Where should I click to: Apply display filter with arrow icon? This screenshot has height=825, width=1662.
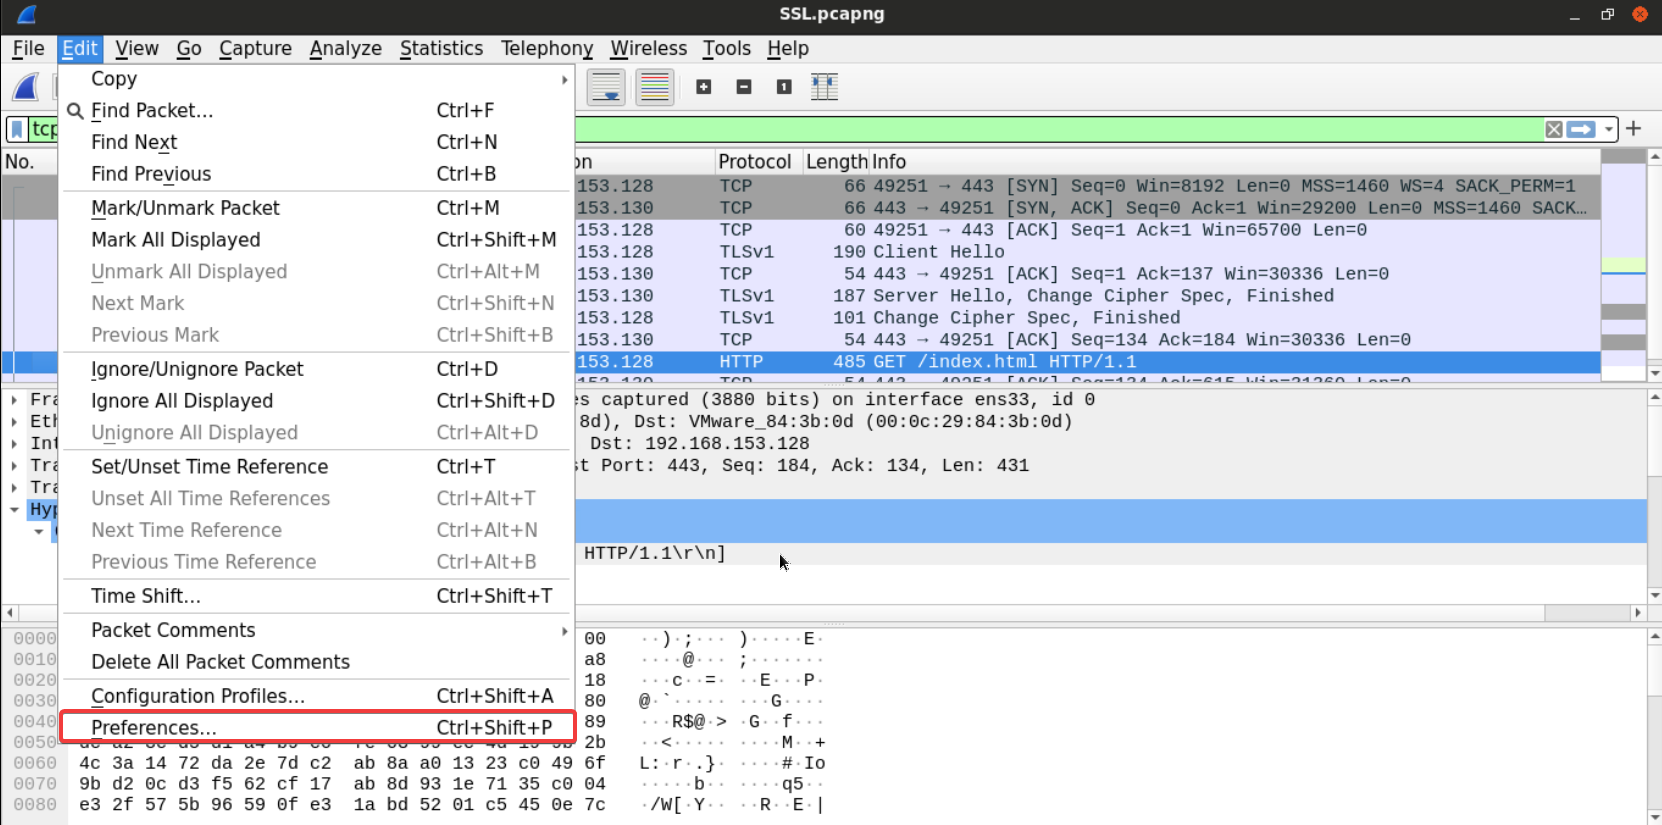(1581, 129)
